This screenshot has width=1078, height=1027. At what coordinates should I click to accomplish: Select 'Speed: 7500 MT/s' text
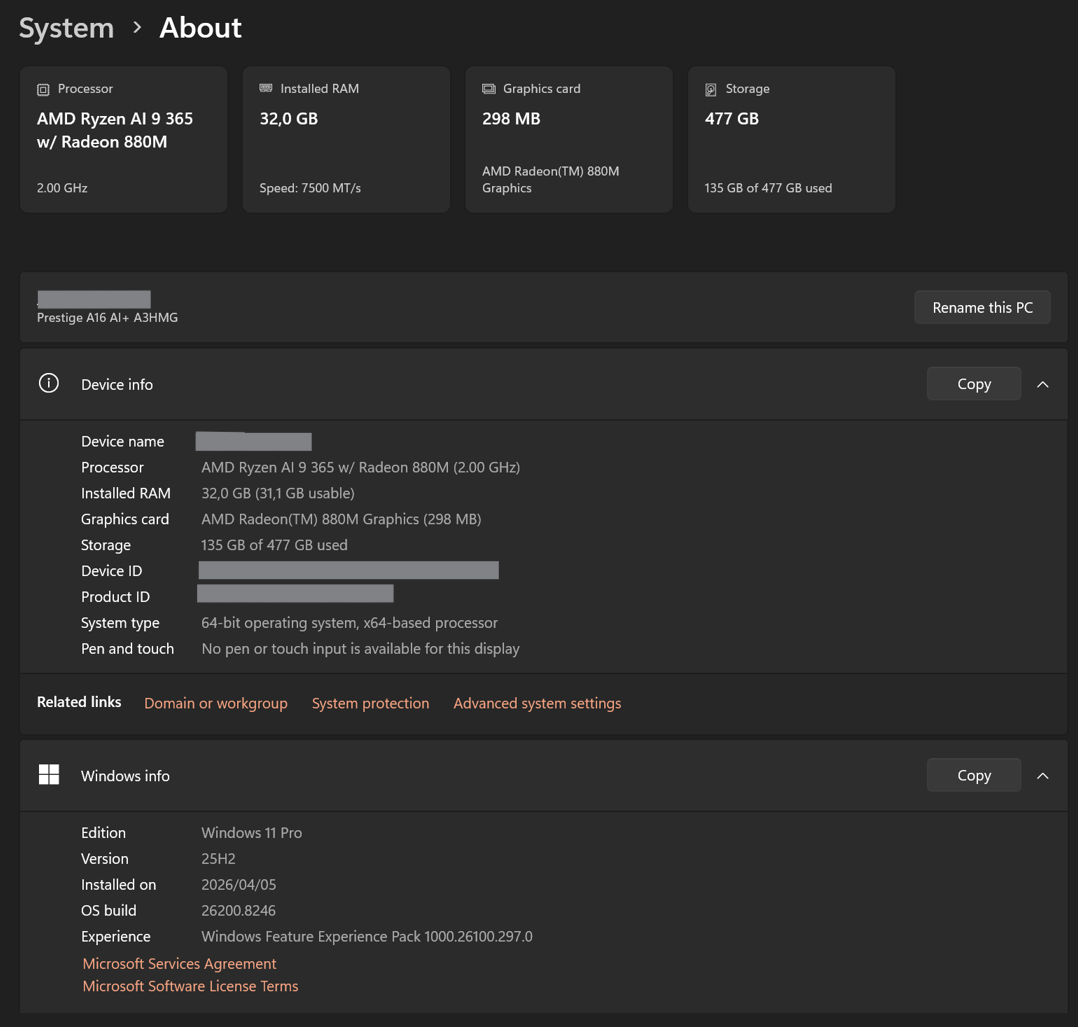click(310, 188)
